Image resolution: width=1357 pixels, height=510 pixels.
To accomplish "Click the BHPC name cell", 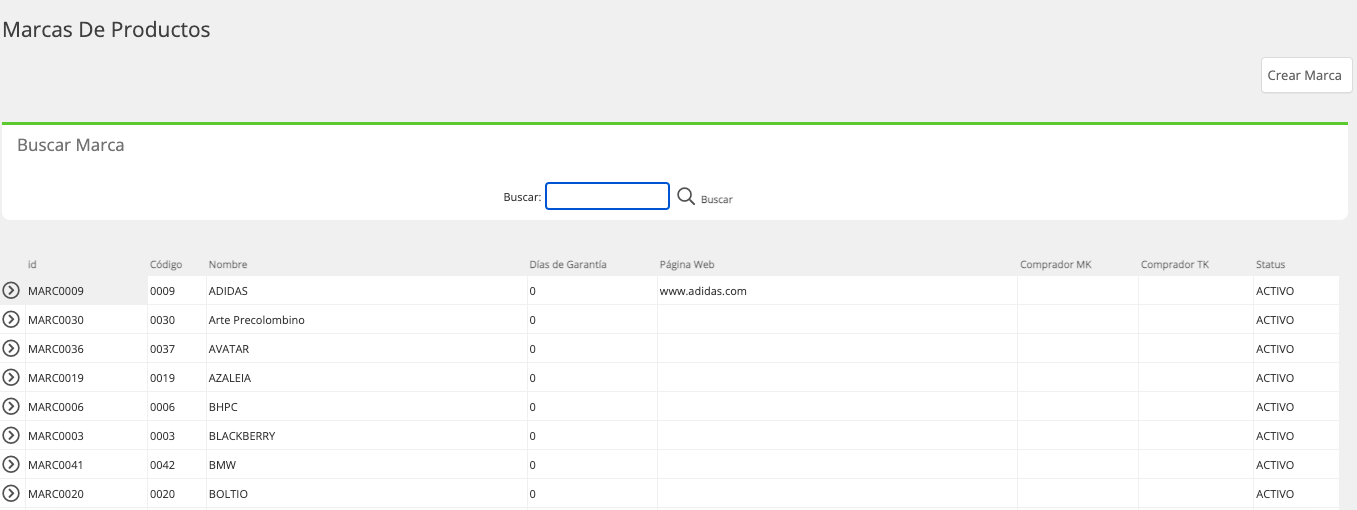I will click(x=367, y=407).
